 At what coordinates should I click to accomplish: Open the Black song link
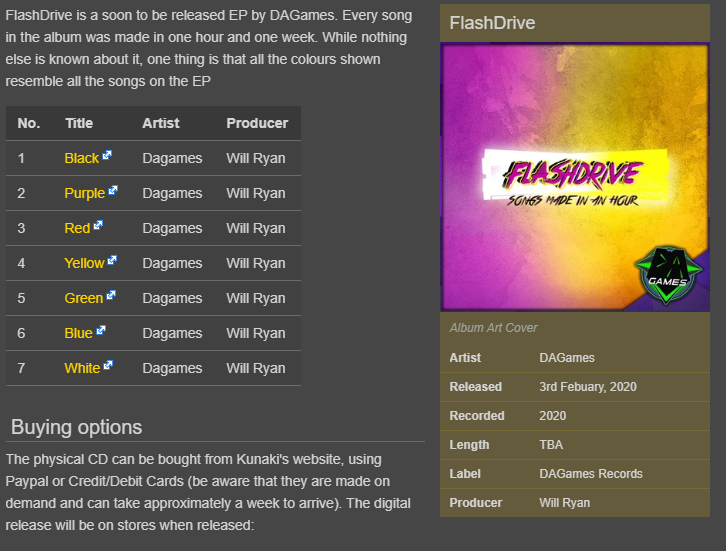point(81,158)
